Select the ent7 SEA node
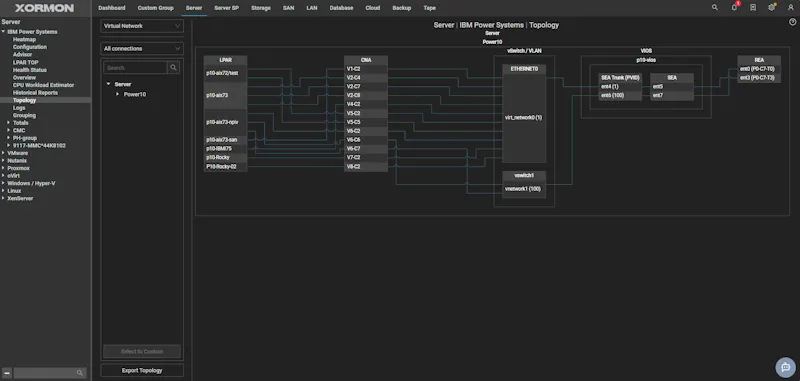Screen dimensions: 800x381 click(671, 95)
